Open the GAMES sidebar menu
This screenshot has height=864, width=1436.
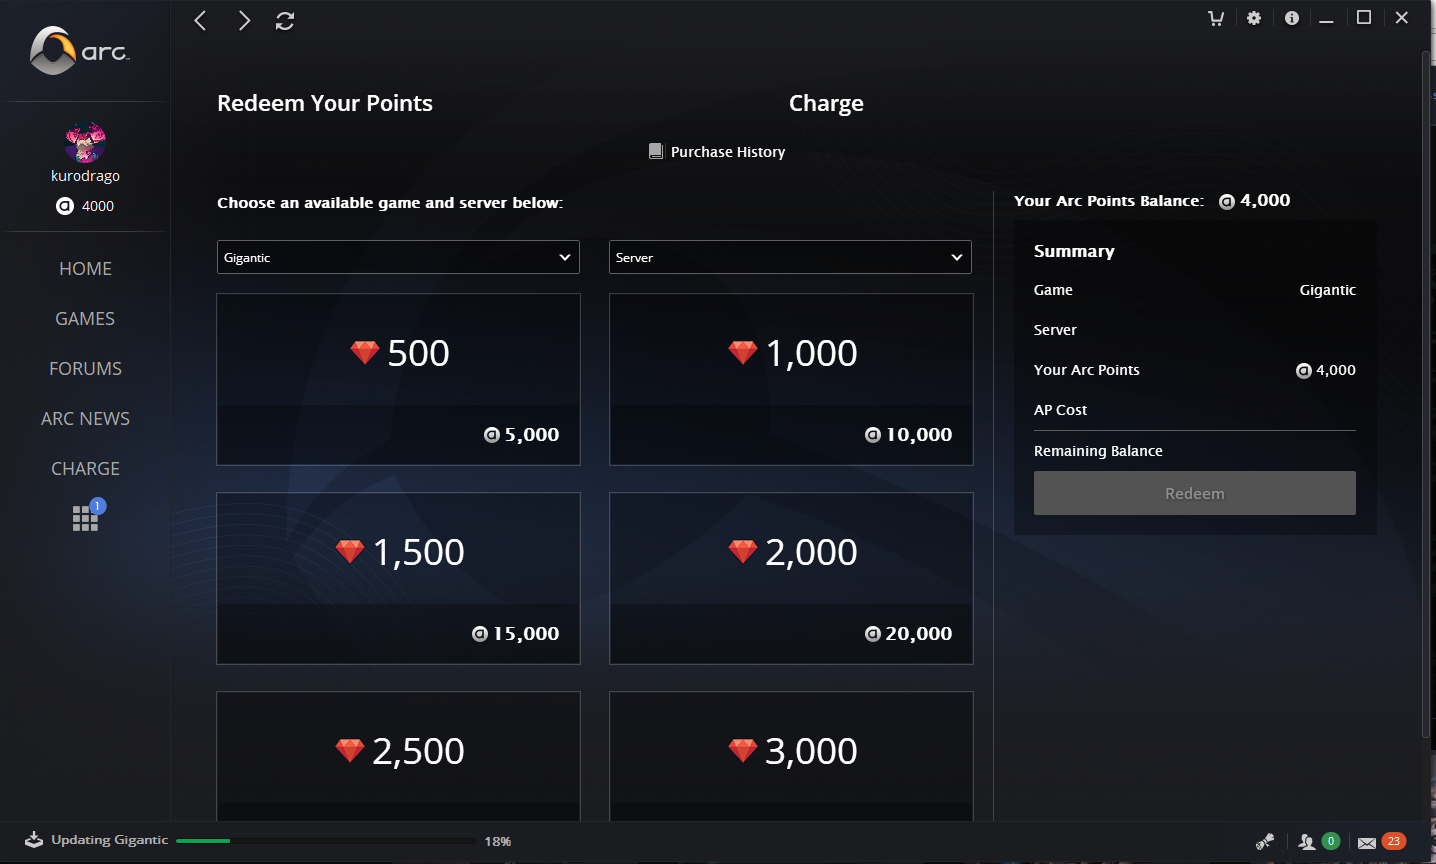tap(85, 319)
